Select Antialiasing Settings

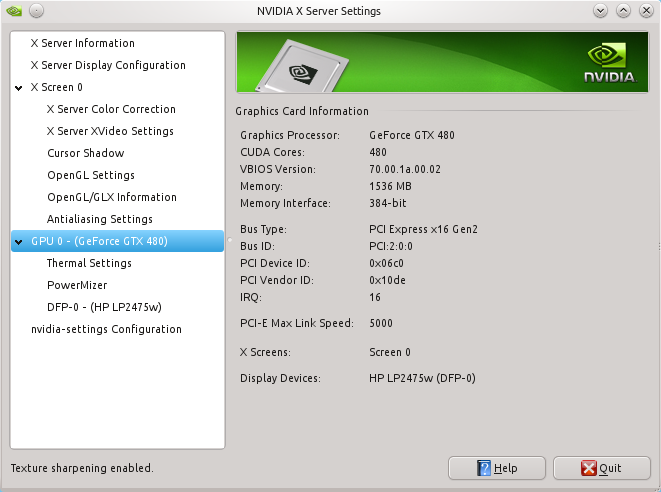tap(99, 219)
